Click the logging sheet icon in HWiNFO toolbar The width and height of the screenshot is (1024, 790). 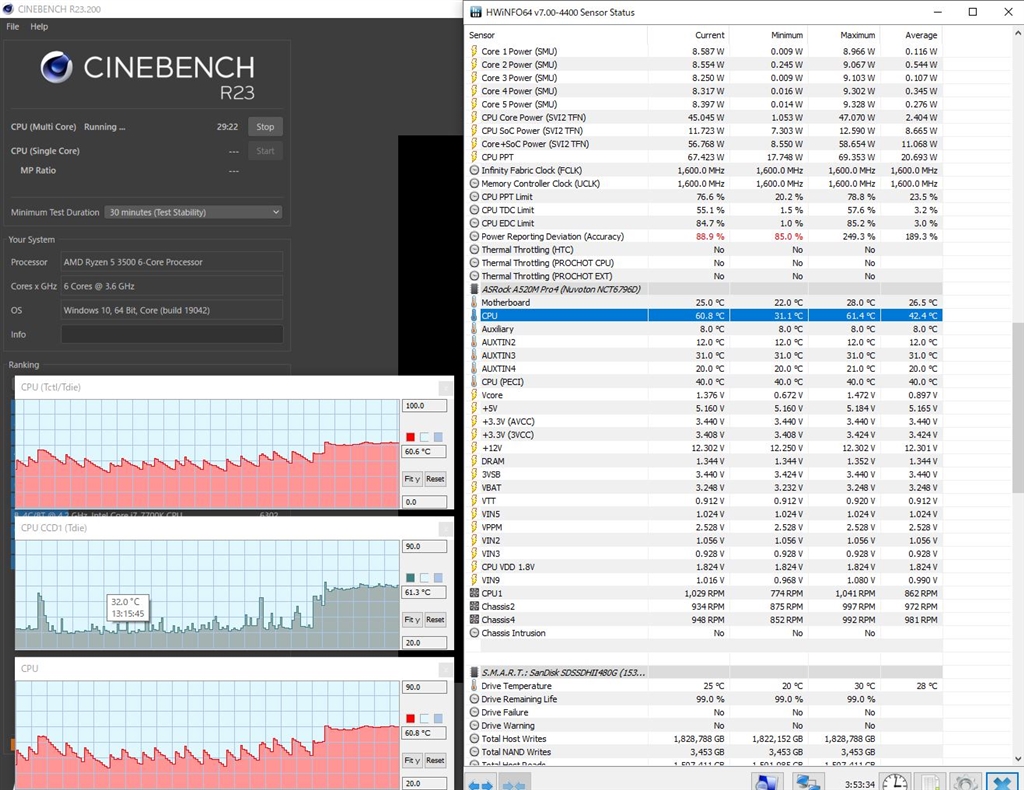pyautogui.click(x=930, y=783)
